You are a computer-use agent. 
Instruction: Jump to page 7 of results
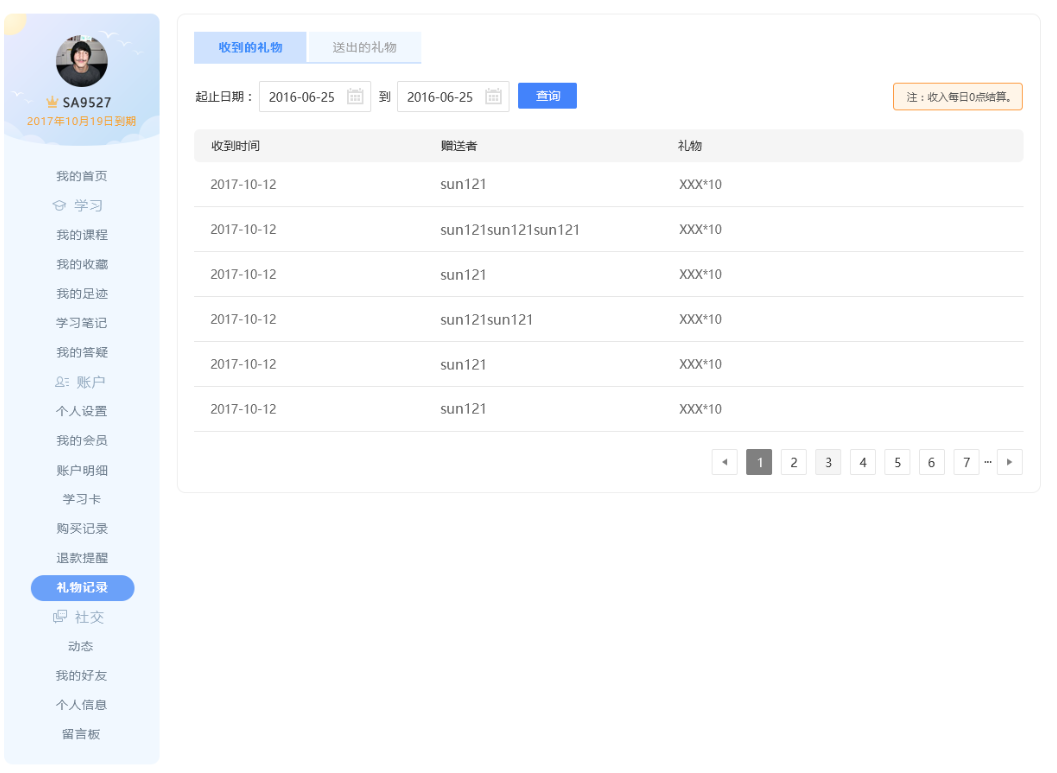966,462
